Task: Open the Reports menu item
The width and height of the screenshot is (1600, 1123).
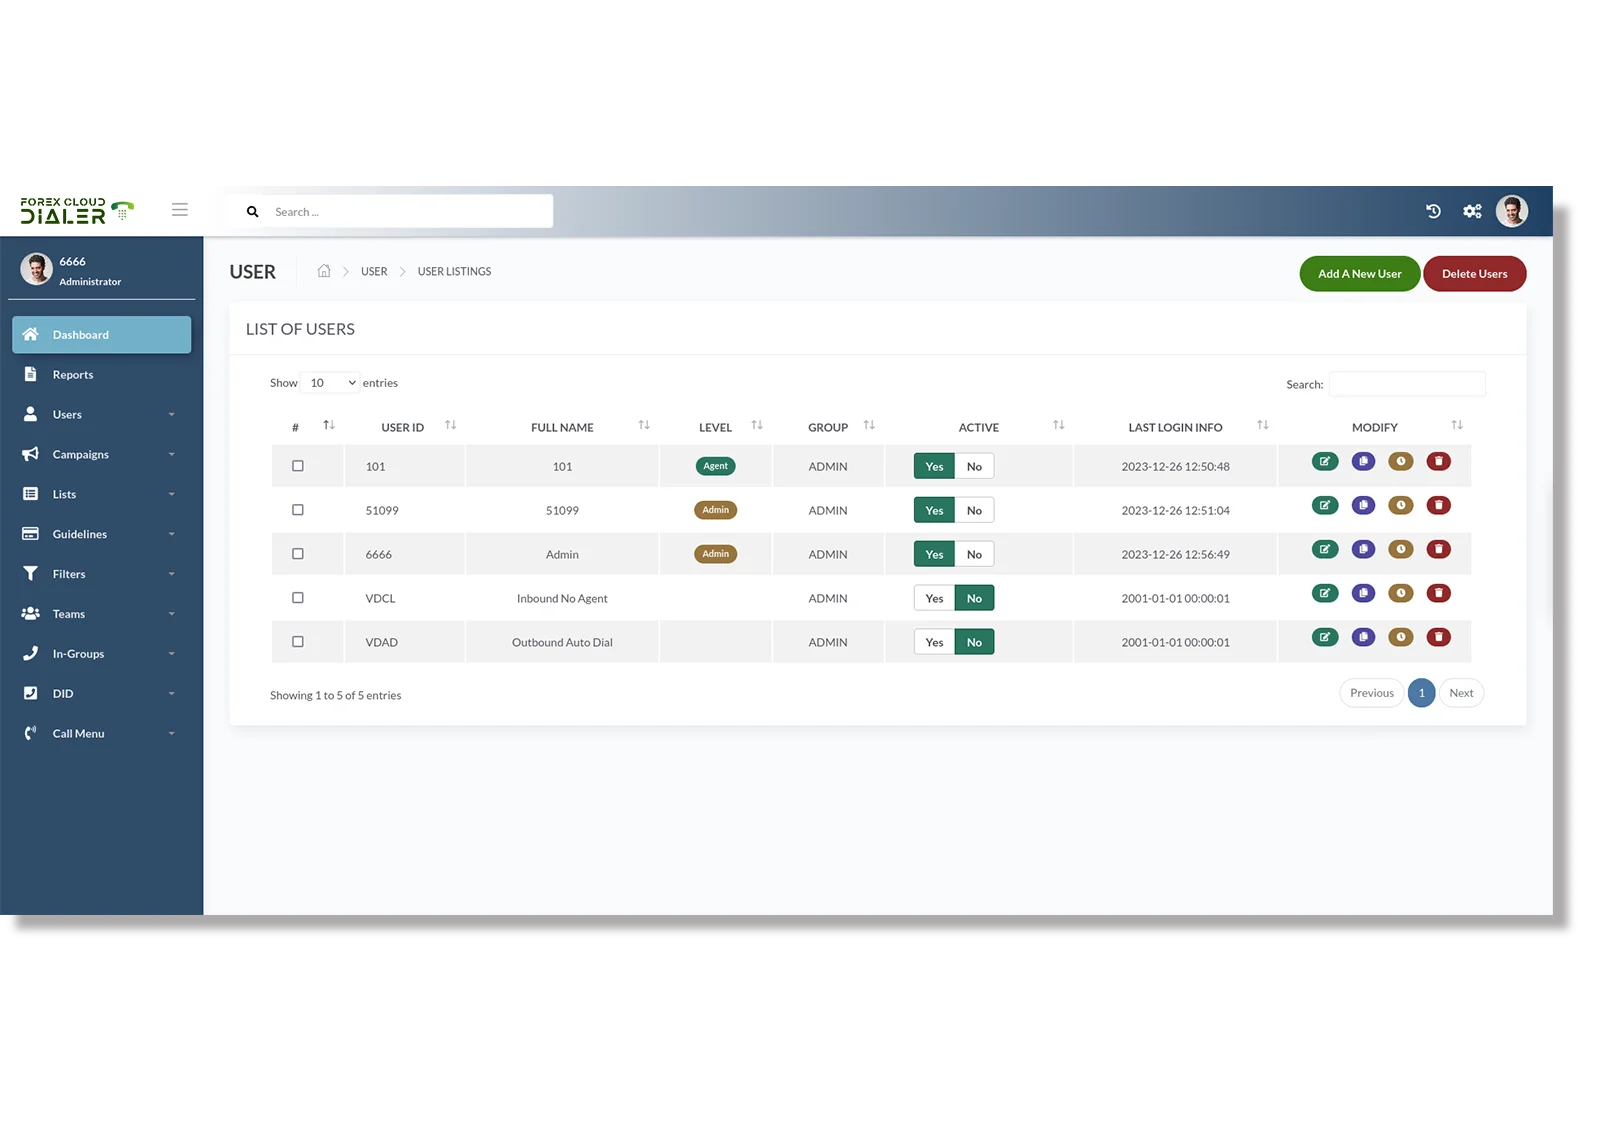Action: tap(73, 374)
